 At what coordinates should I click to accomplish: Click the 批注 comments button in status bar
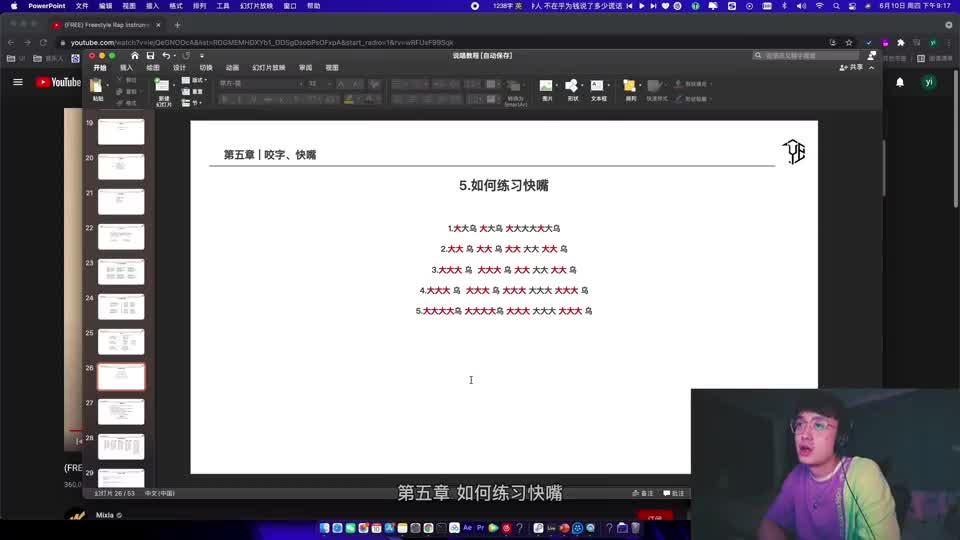tap(673, 493)
